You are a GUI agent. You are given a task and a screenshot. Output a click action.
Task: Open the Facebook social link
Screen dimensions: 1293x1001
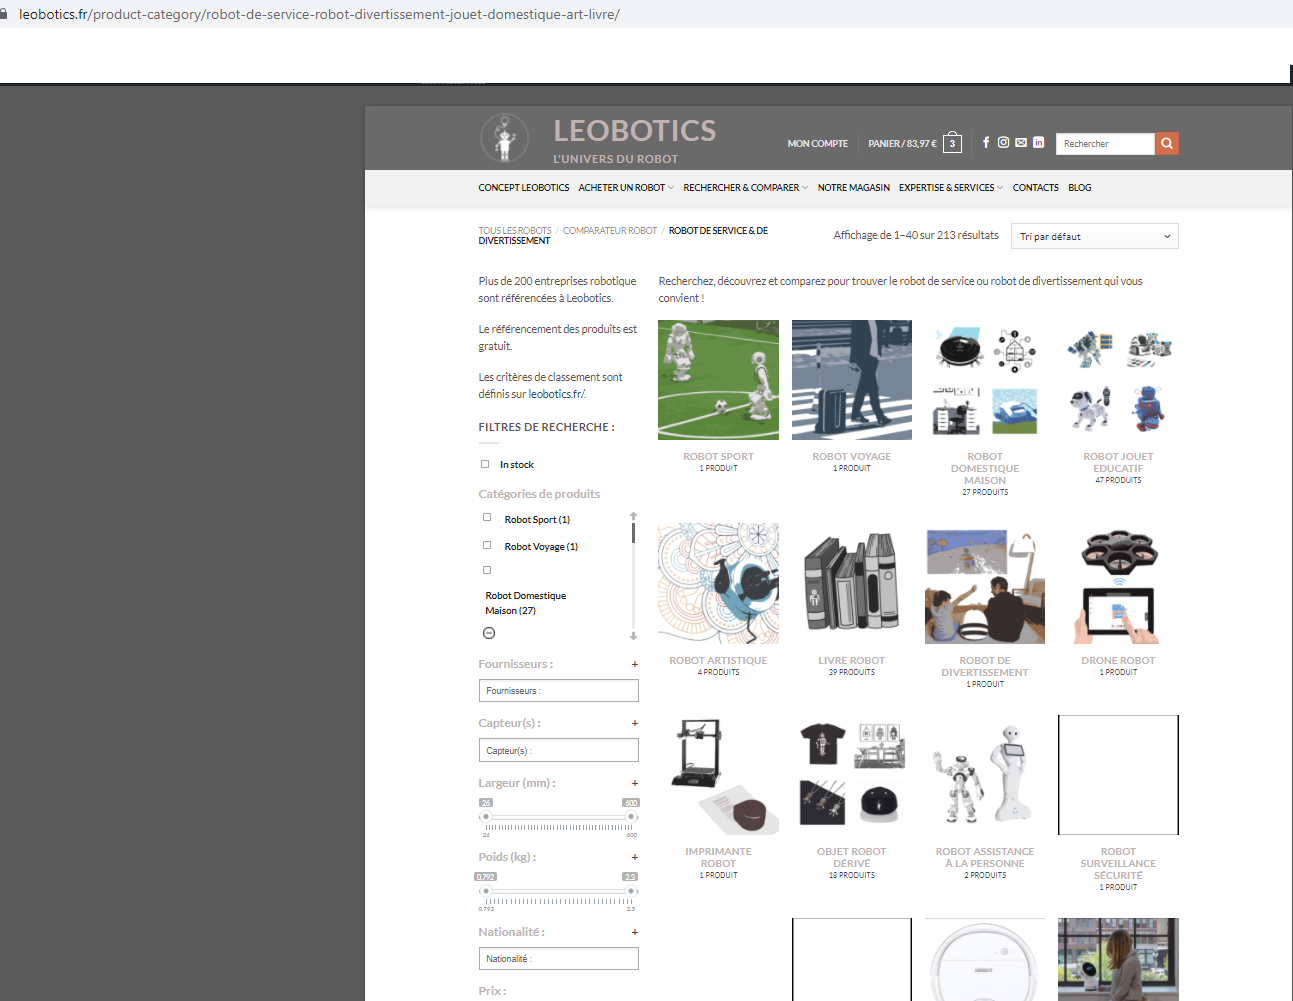(986, 143)
